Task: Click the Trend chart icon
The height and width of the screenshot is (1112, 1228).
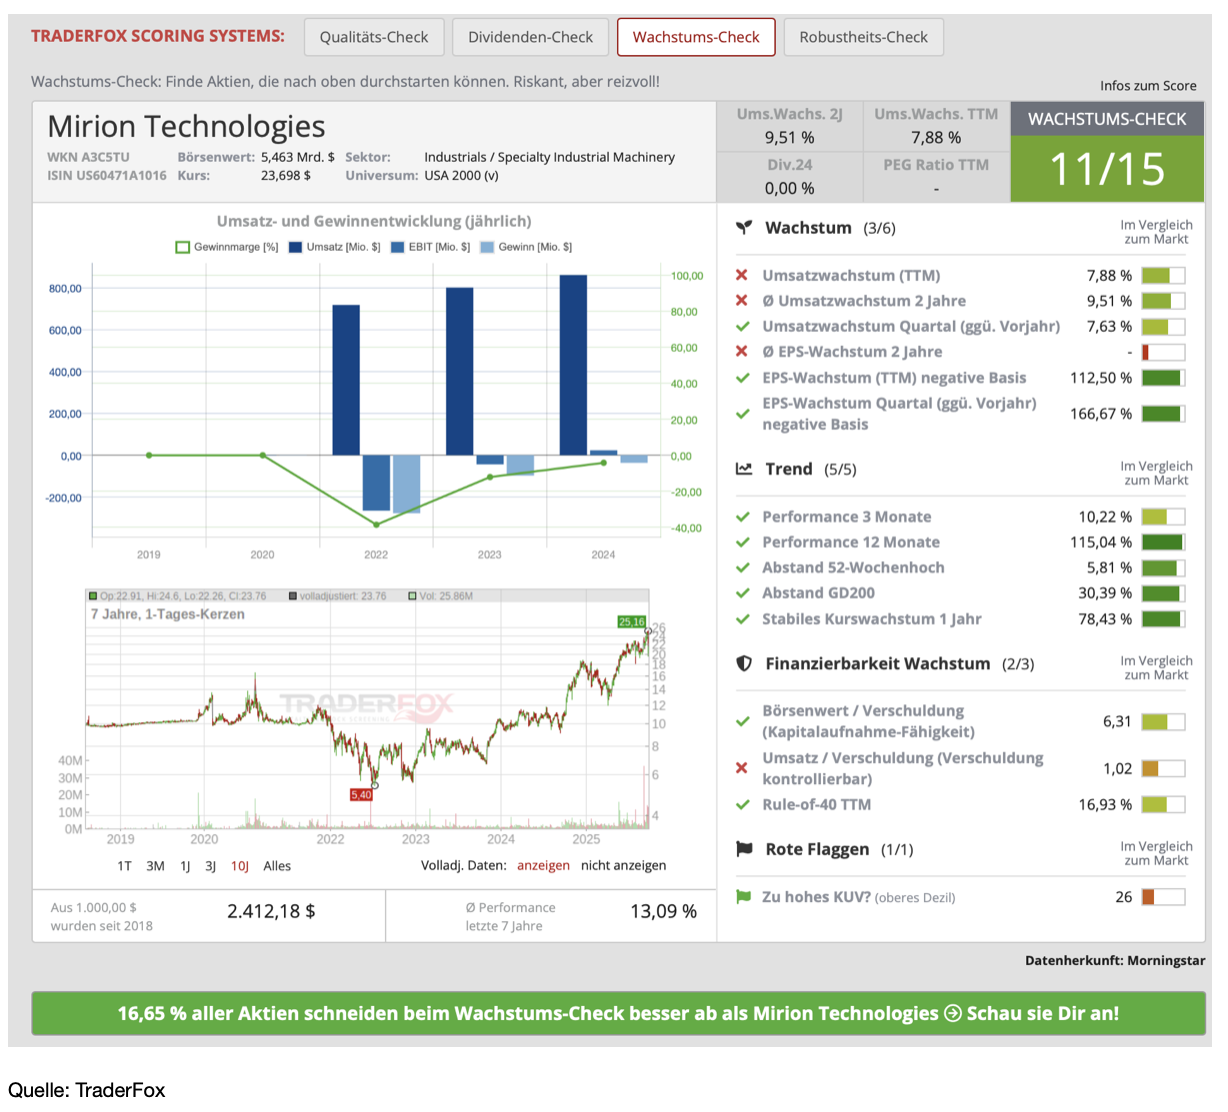Action: pos(744,469)
